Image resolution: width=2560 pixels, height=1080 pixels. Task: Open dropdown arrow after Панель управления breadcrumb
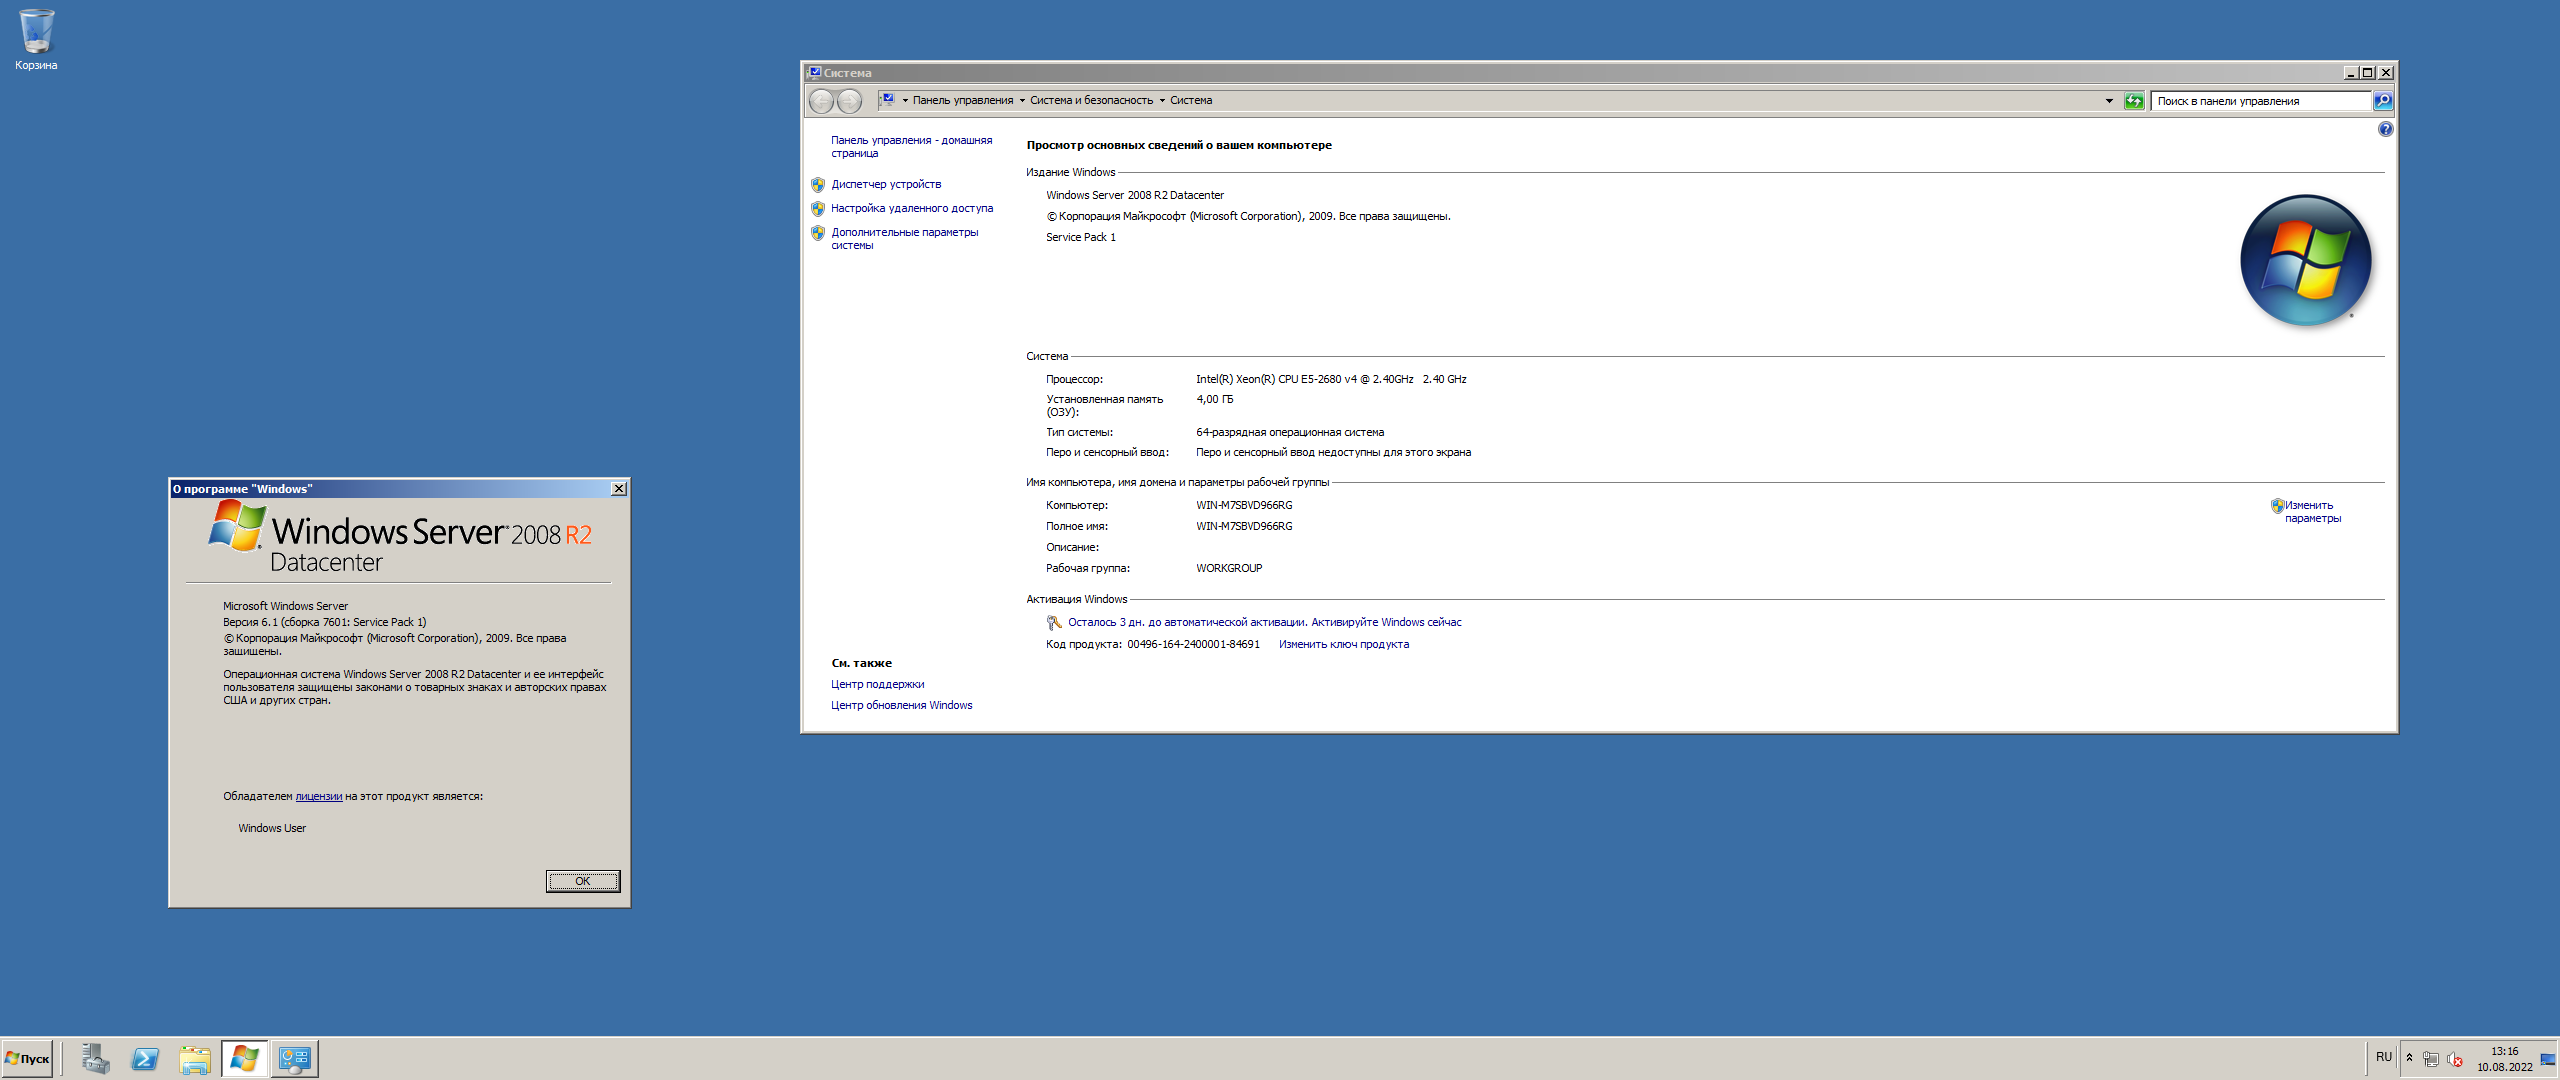click(x=1022, y=101)
